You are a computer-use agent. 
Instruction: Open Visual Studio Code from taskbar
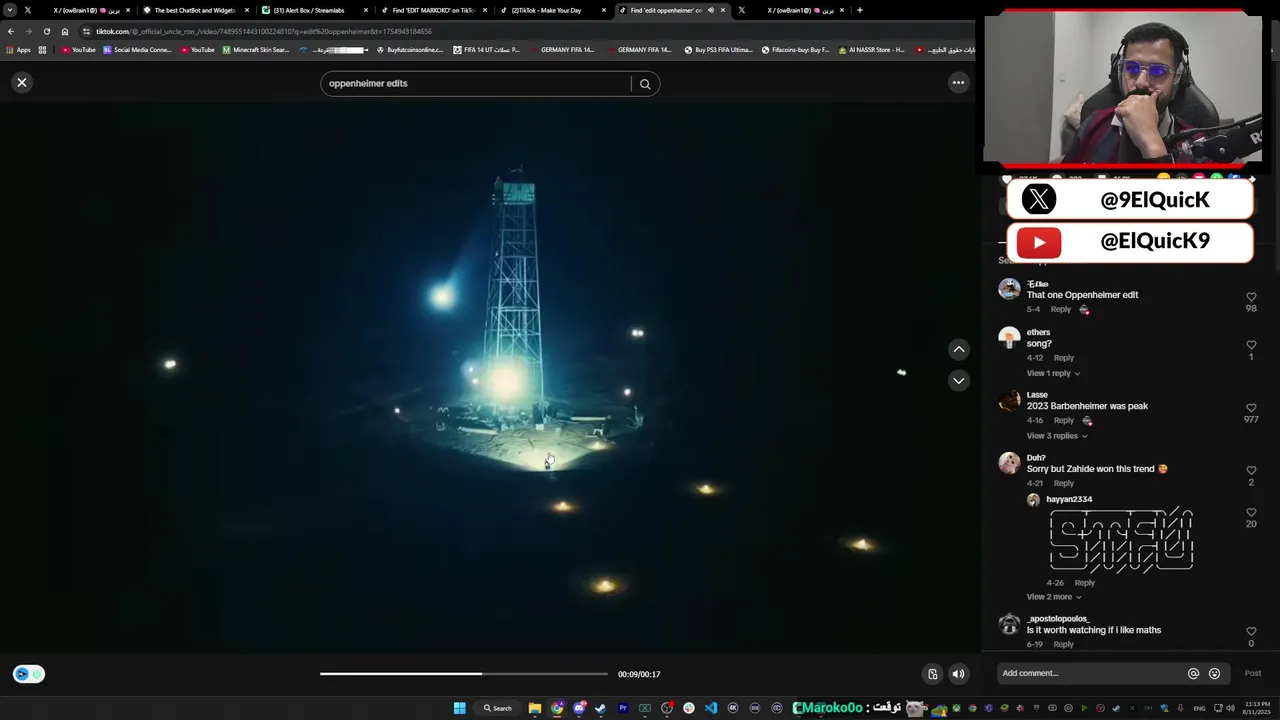point(711,708)
